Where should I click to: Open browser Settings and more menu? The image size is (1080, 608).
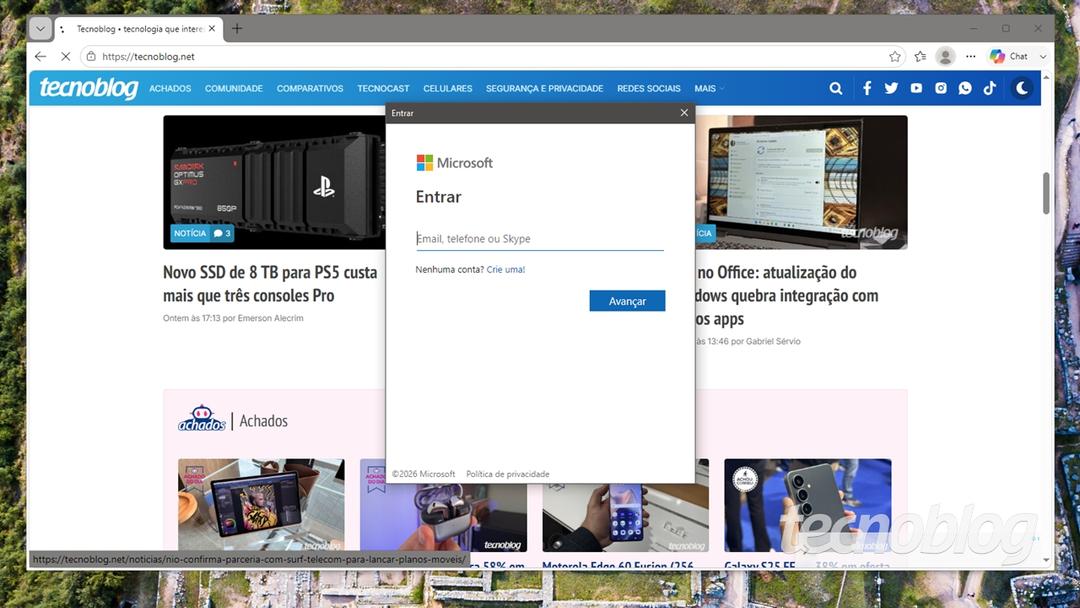pyautogui.click(x=970, y=56)
